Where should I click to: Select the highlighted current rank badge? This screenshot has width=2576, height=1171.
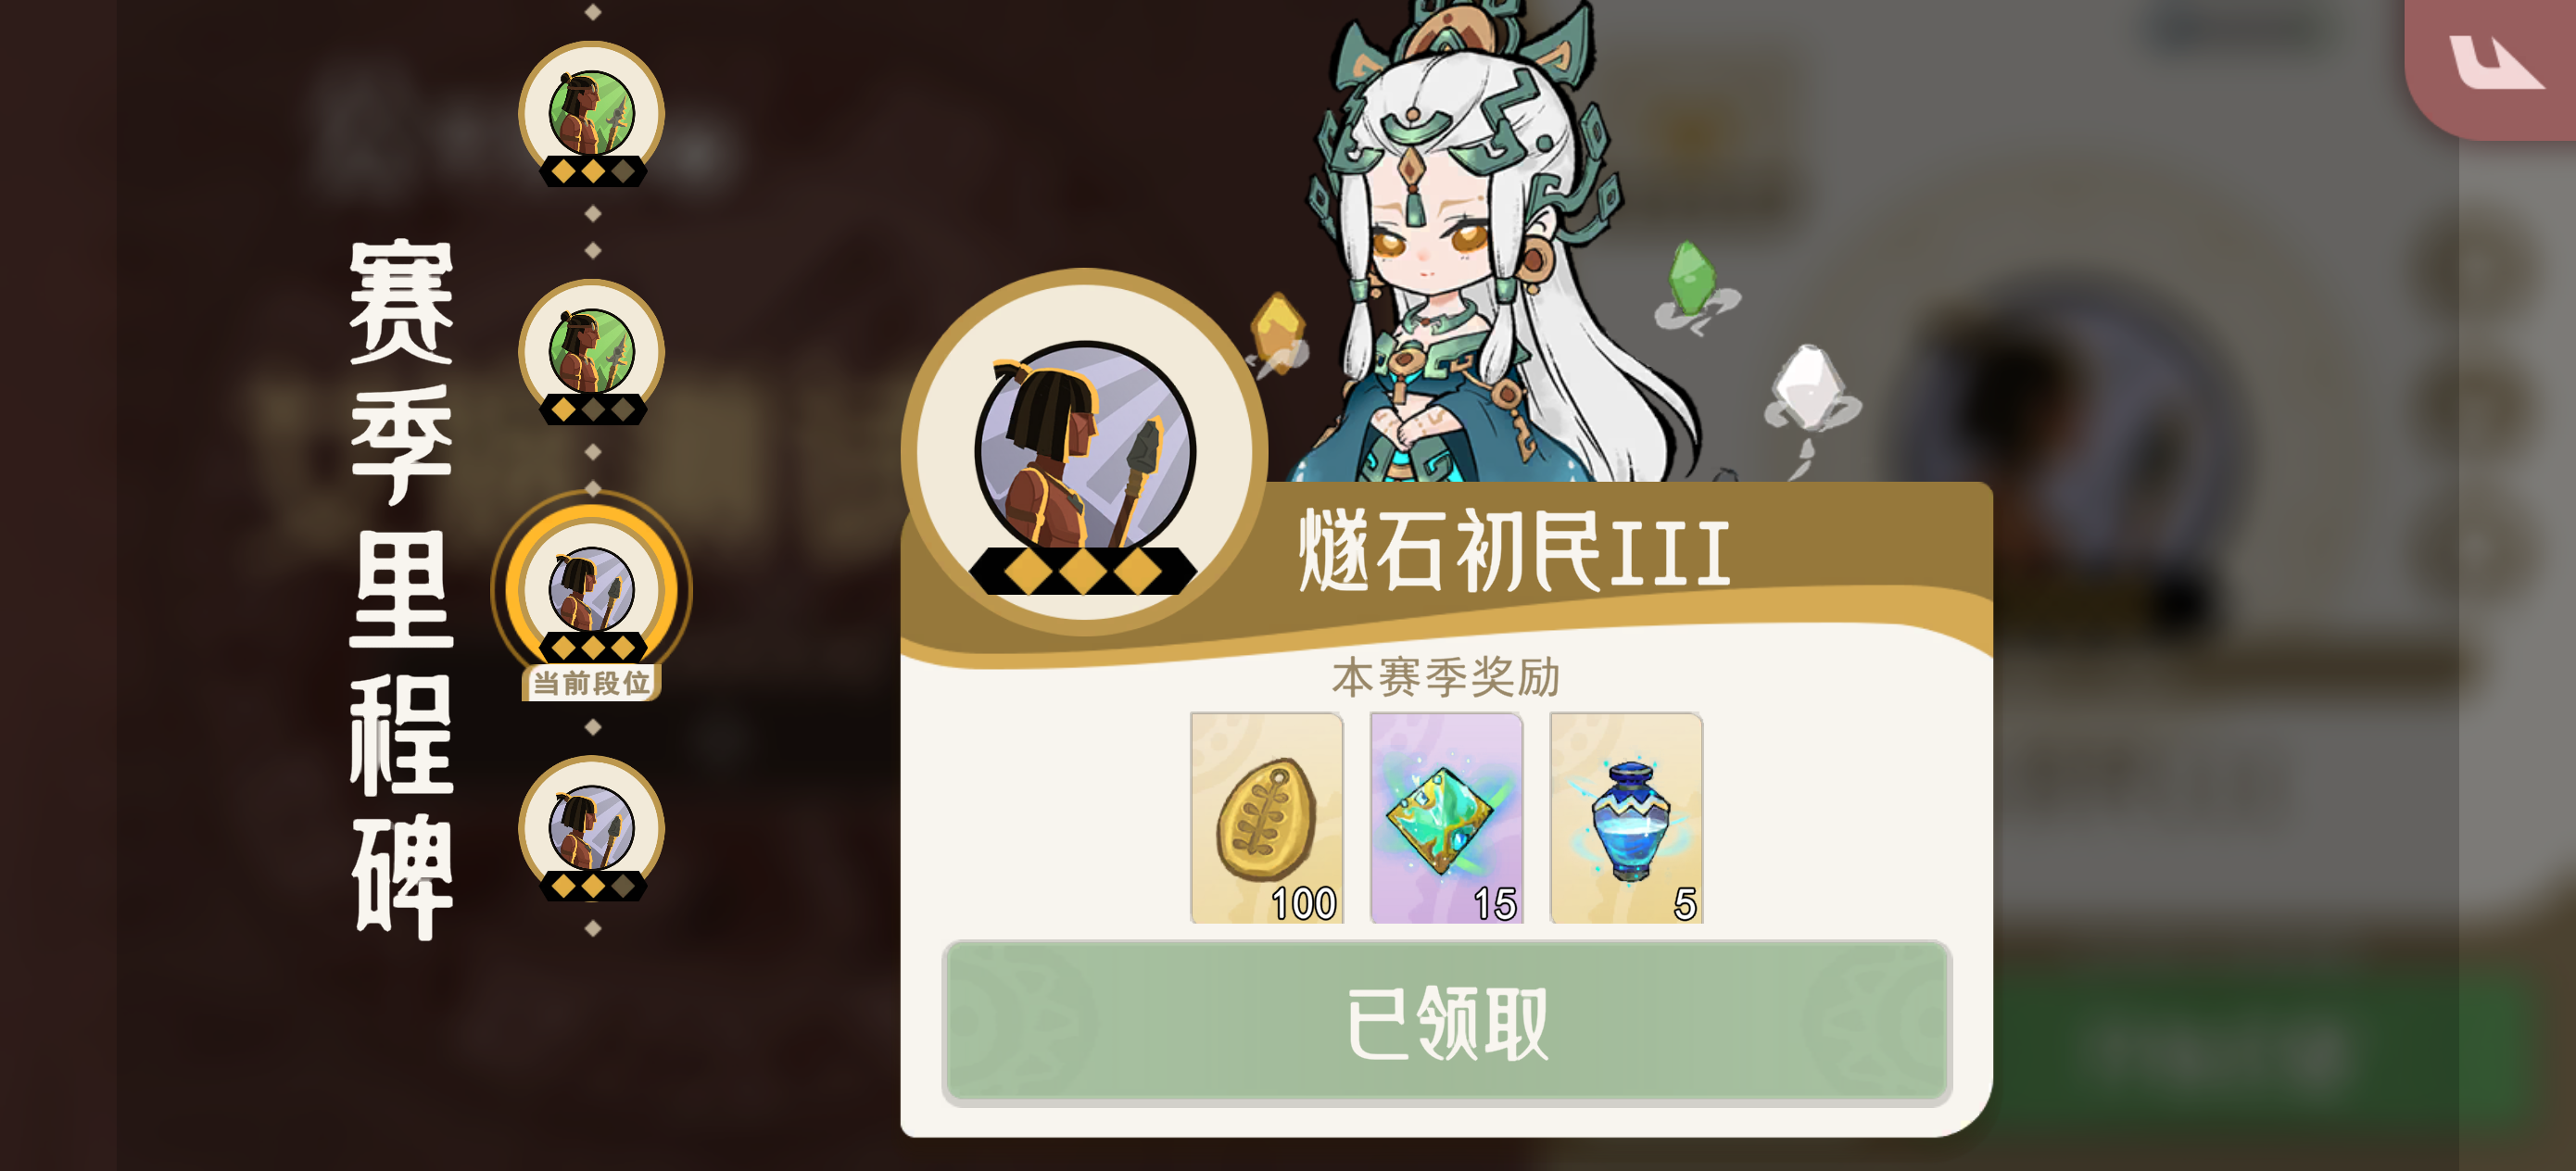[x=592, y=590]
